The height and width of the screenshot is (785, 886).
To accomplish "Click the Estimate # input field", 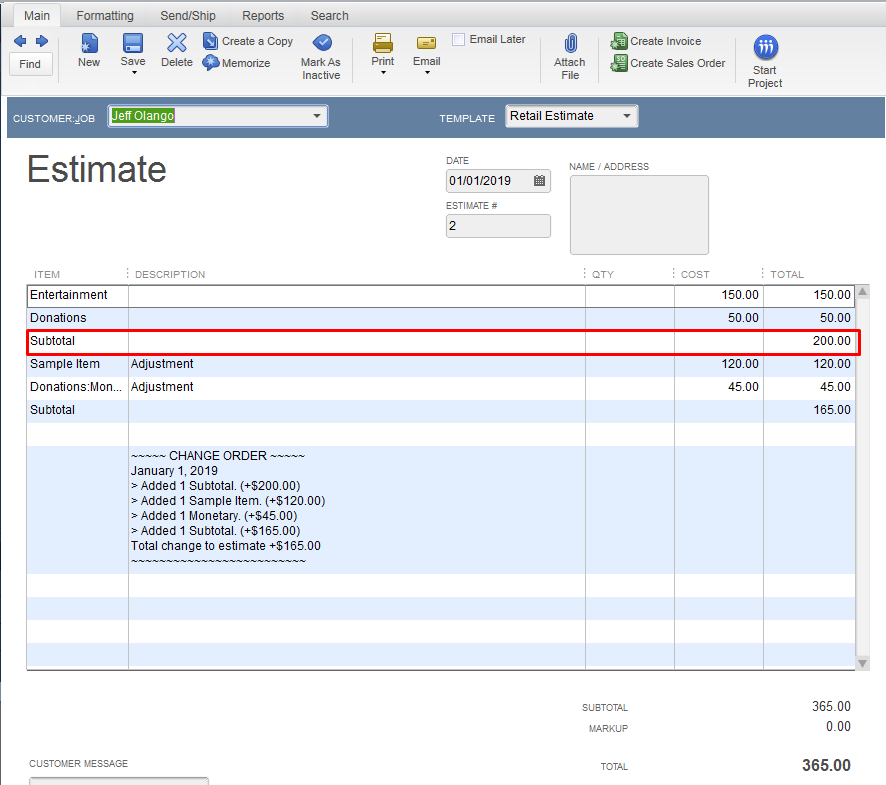I will (498, 226).
